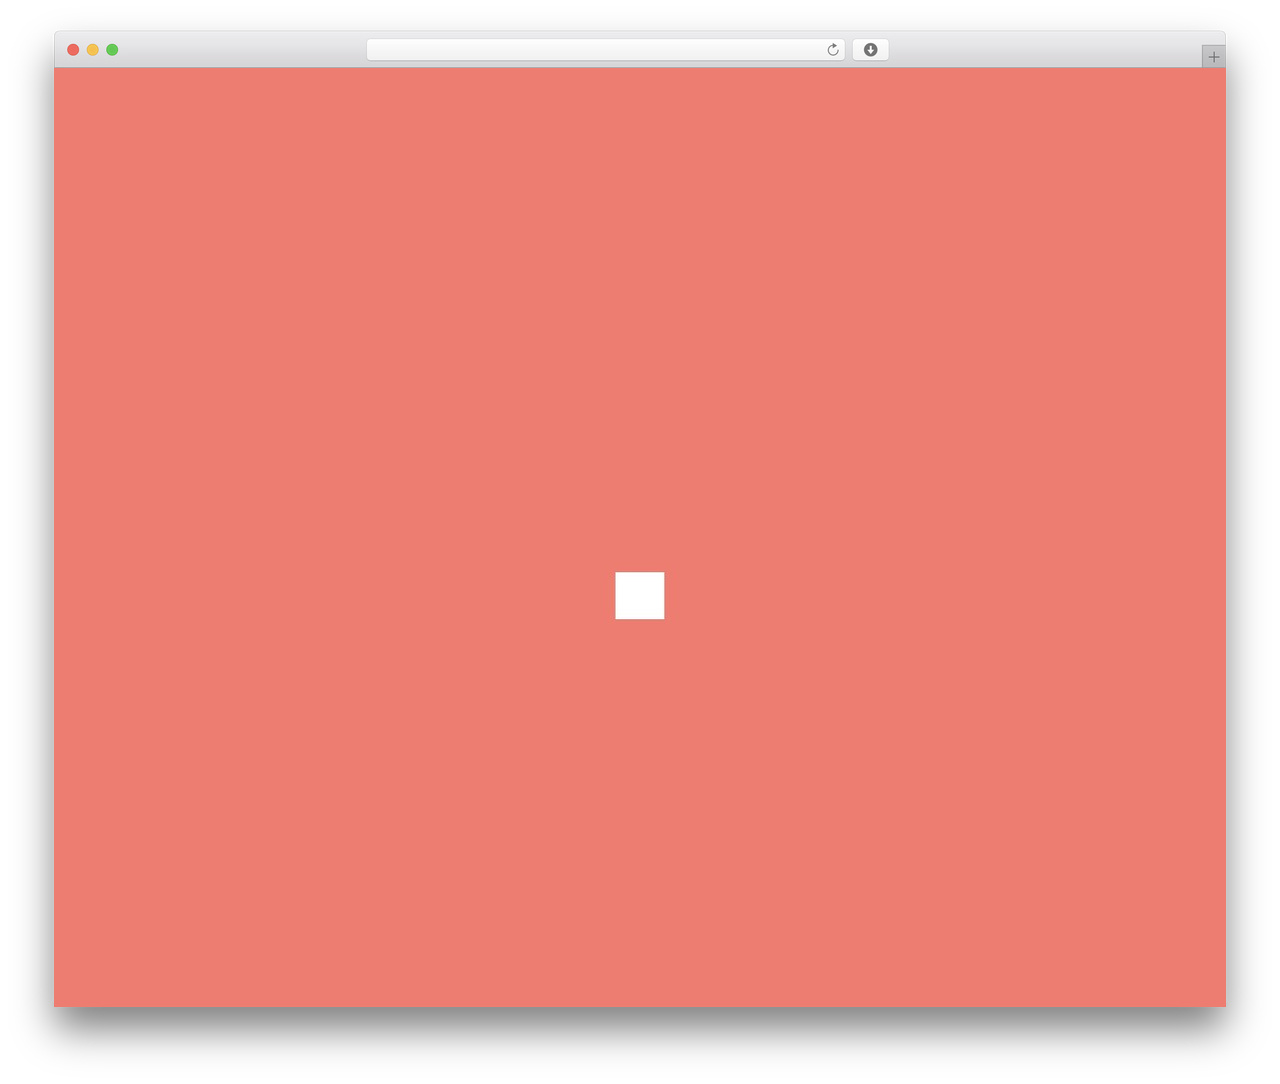Close the window with red button
Viewport: 1280px width, 1084px height.
coord(73,50)
